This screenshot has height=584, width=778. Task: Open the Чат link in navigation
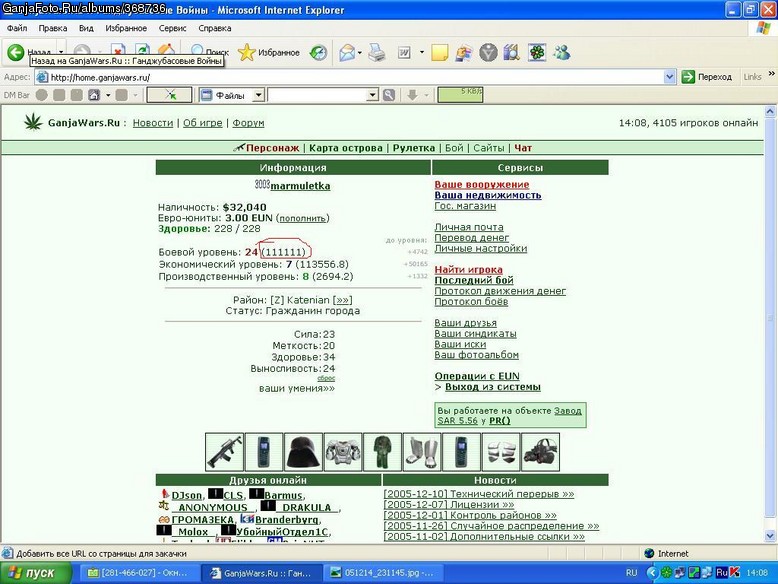click(523, 148)
